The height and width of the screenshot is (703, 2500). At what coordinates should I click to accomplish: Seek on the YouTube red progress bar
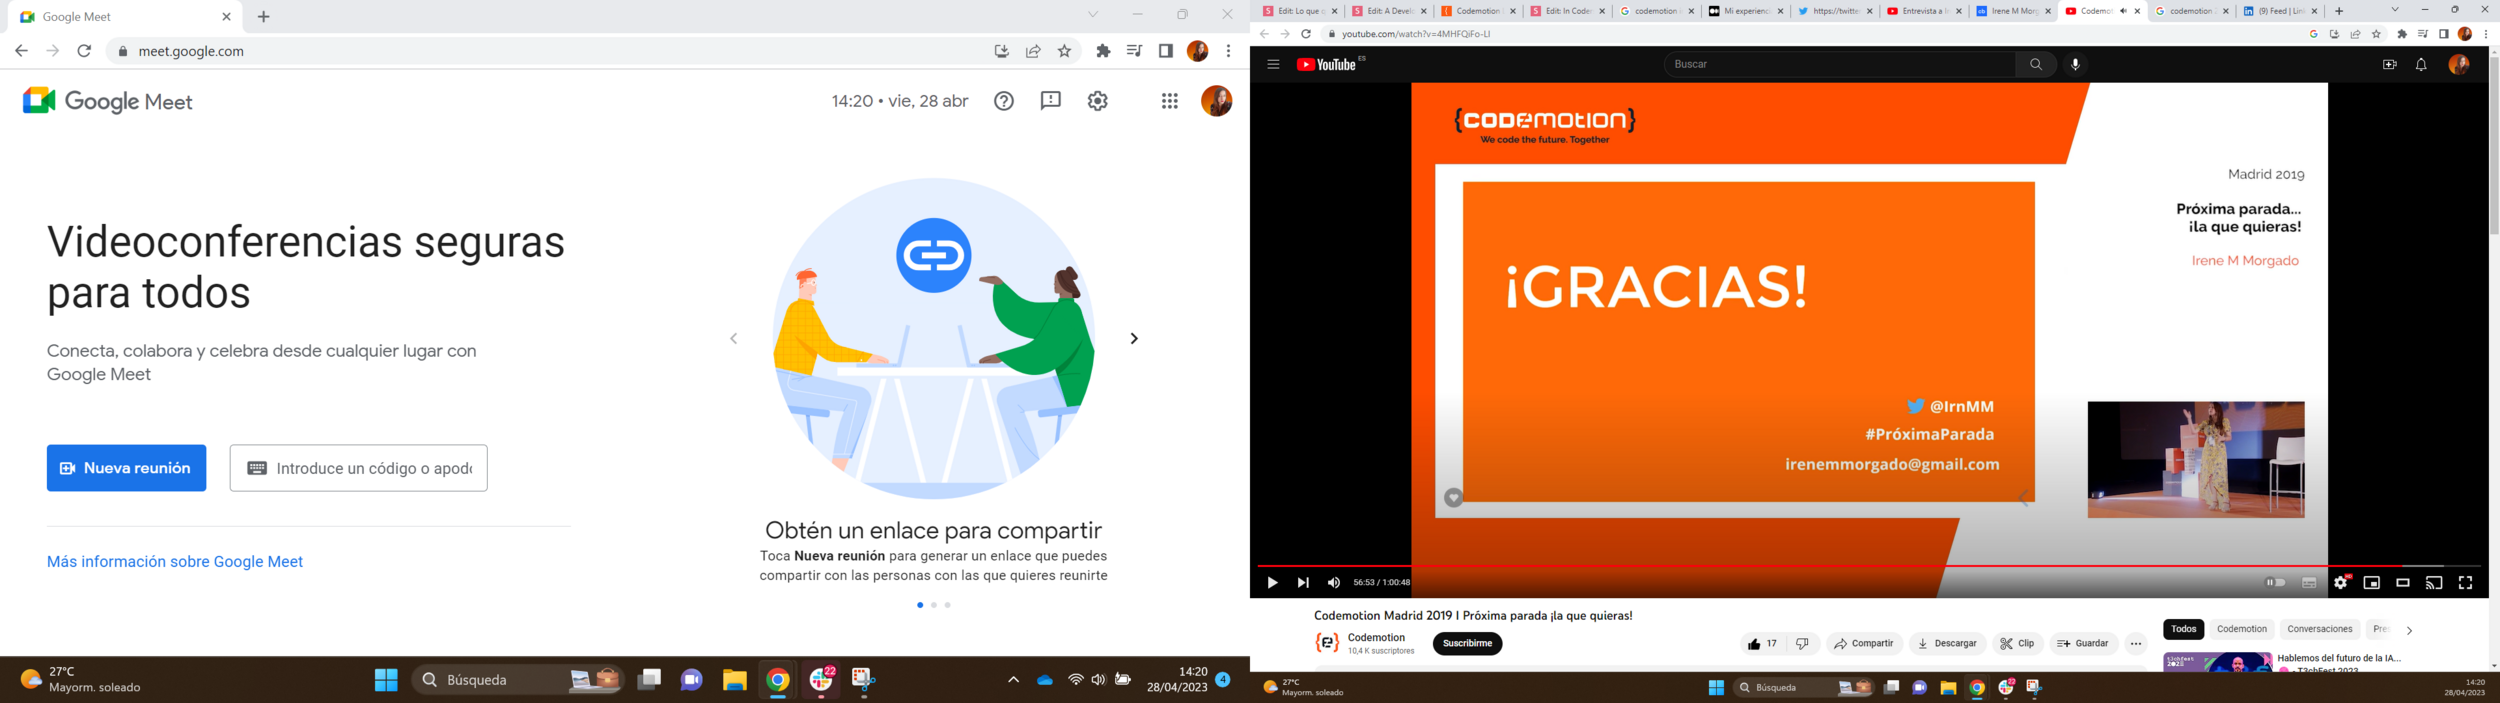(x=1868, y=566)
